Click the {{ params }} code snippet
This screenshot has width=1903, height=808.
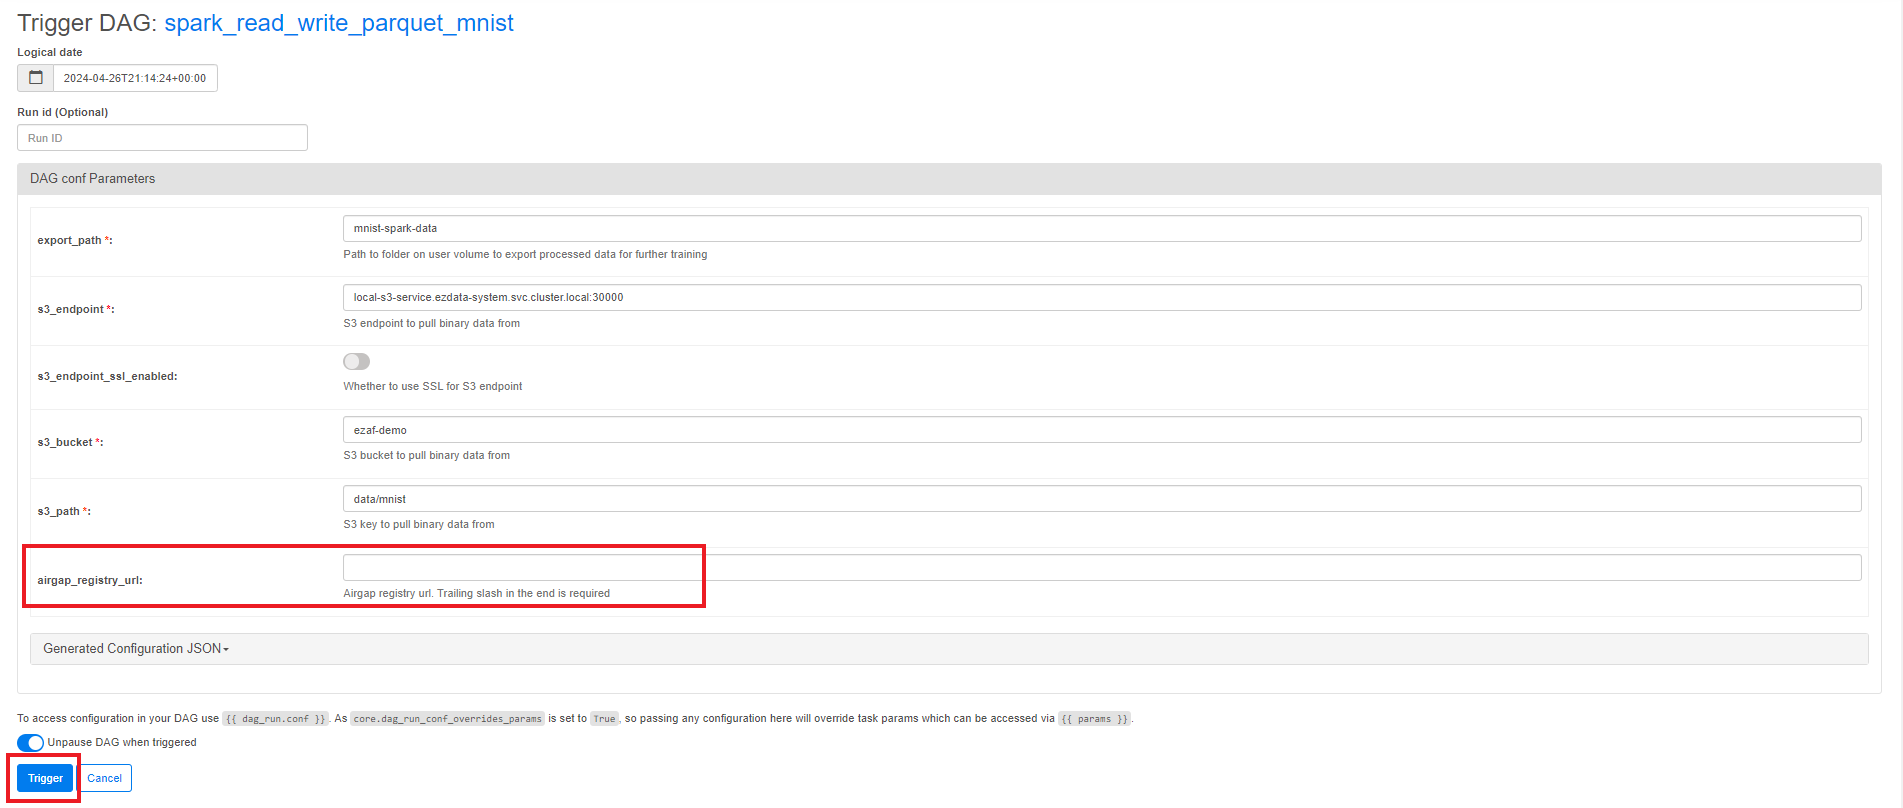1094,719
